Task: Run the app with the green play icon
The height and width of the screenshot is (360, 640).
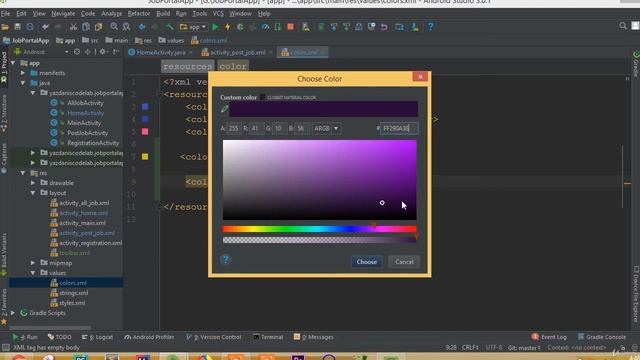Action: coord(215,27)
